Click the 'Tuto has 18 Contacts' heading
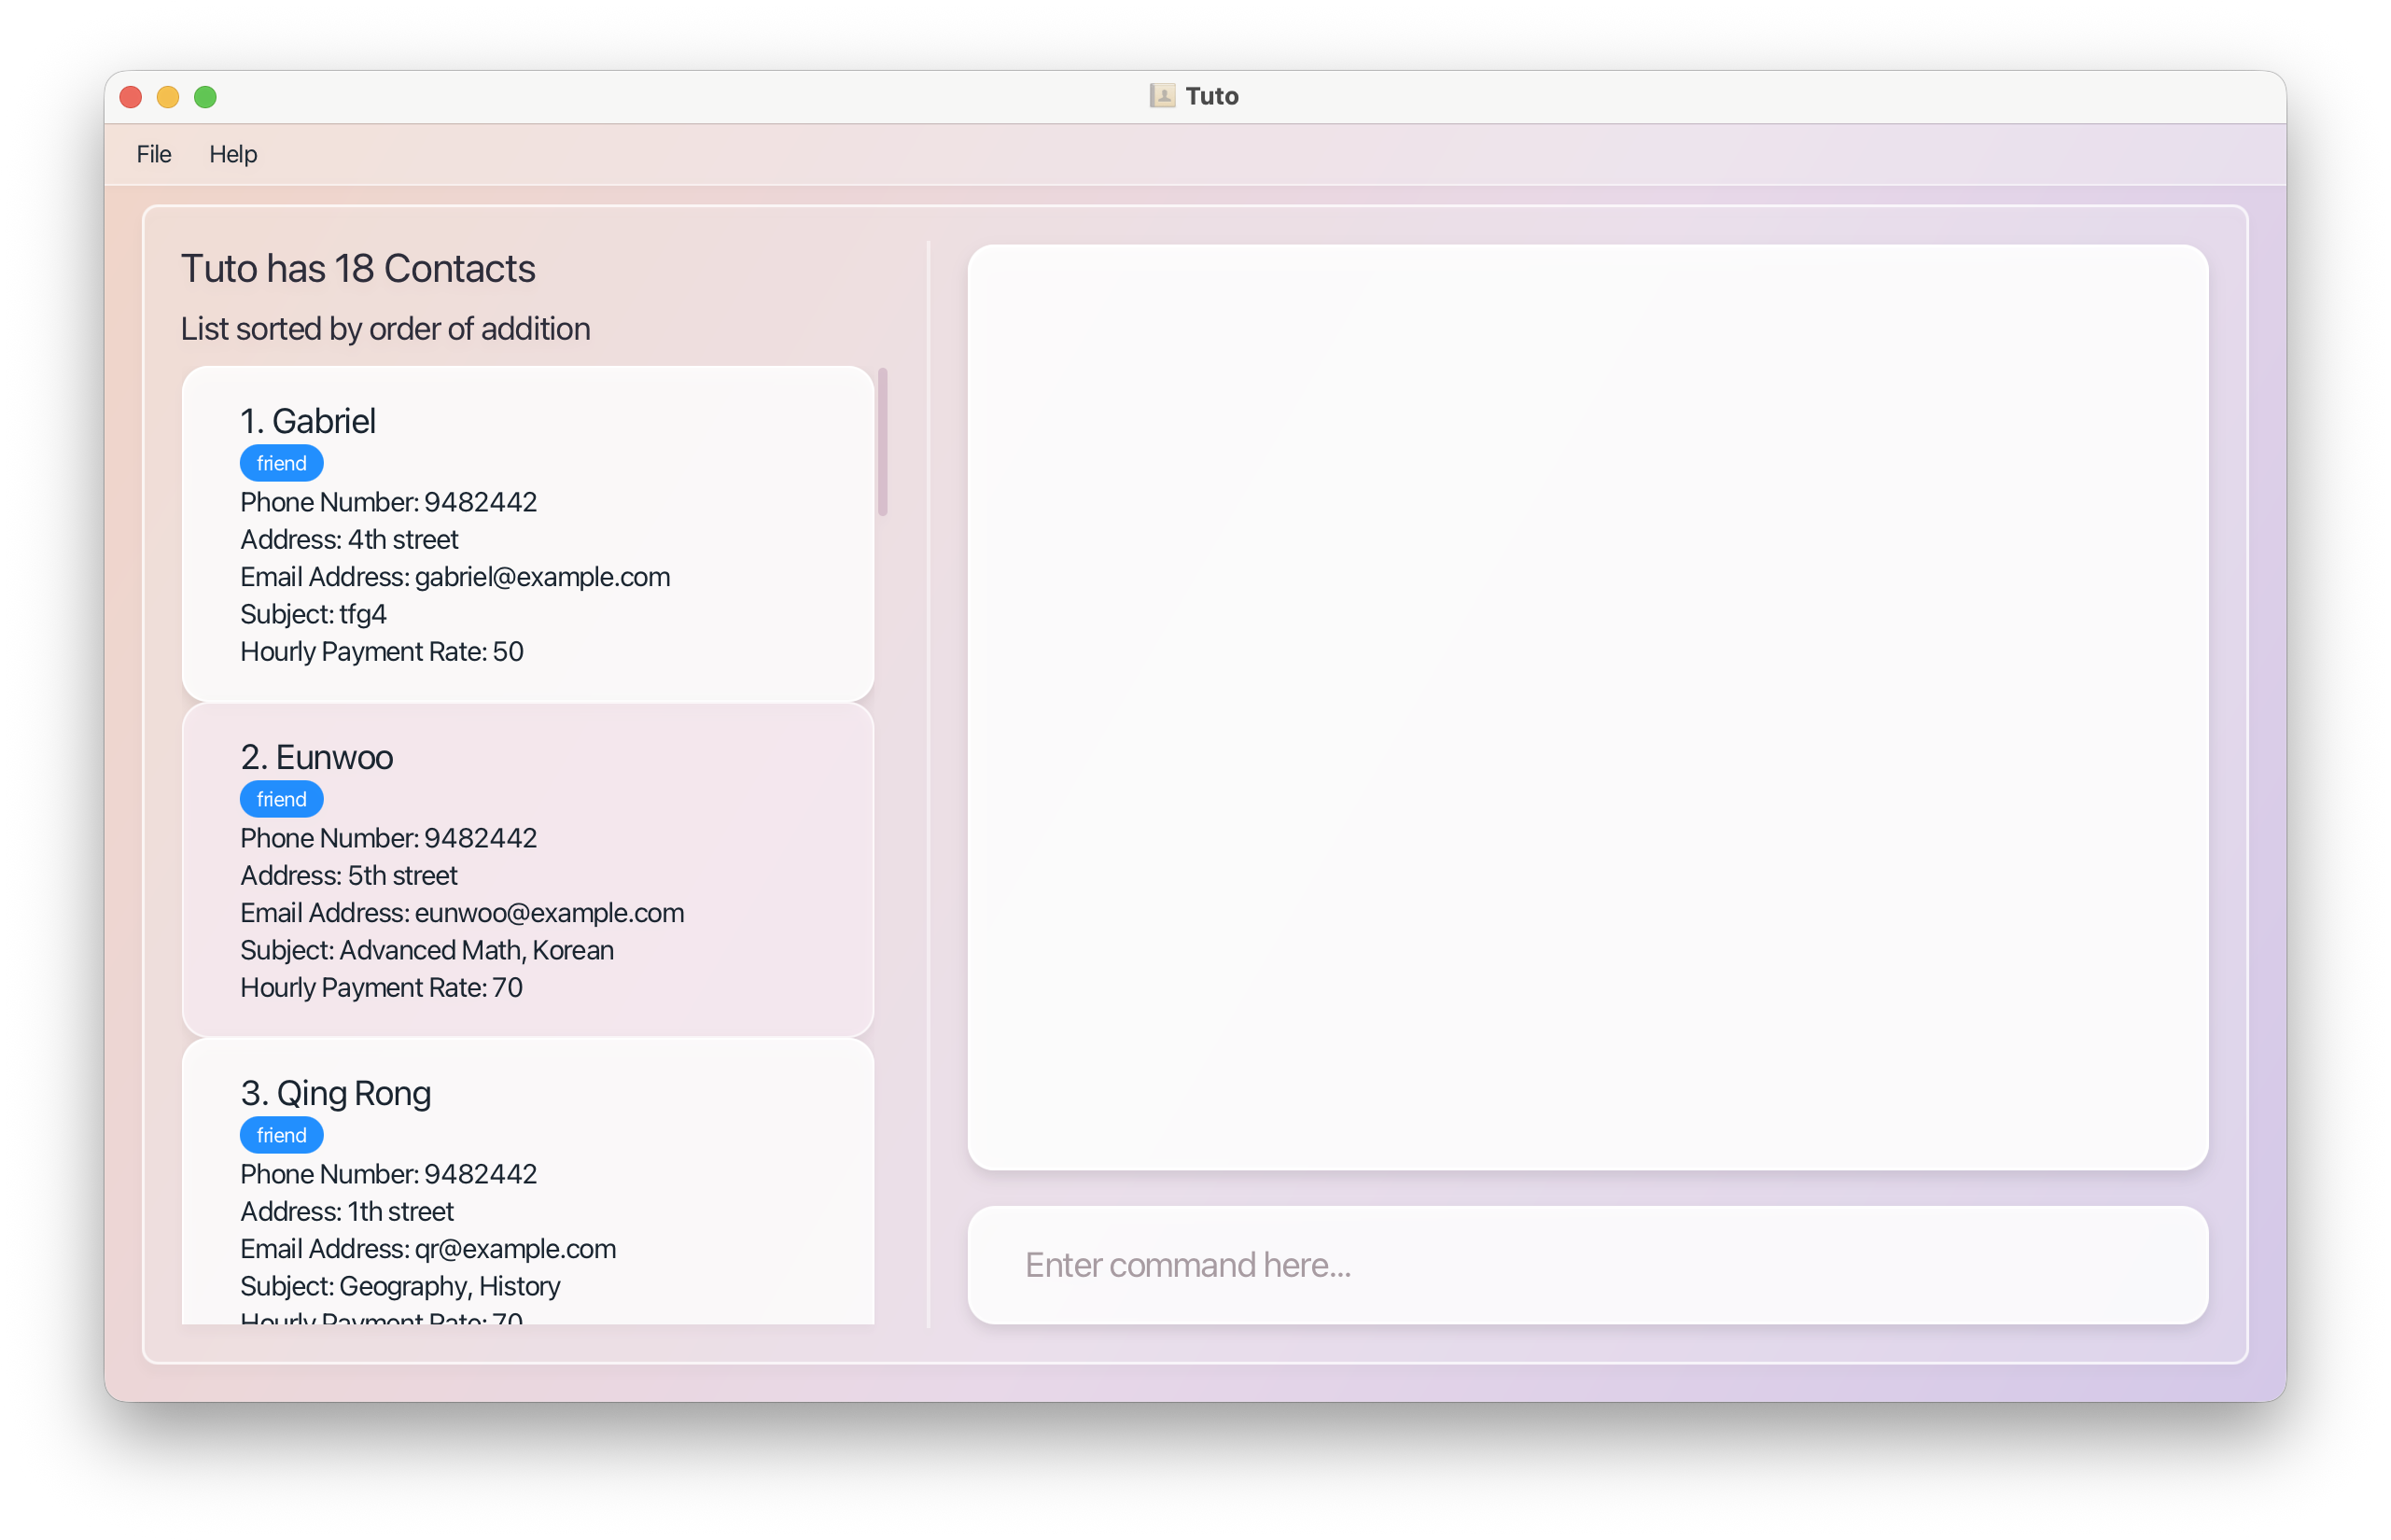Image resolution: width=2391 pixels, height=1540 pixels. (358, 268)
